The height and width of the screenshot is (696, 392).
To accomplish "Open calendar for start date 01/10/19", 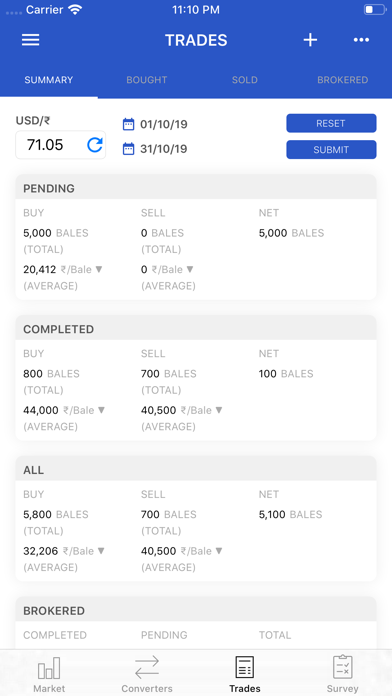I will [x=128, y=124].
